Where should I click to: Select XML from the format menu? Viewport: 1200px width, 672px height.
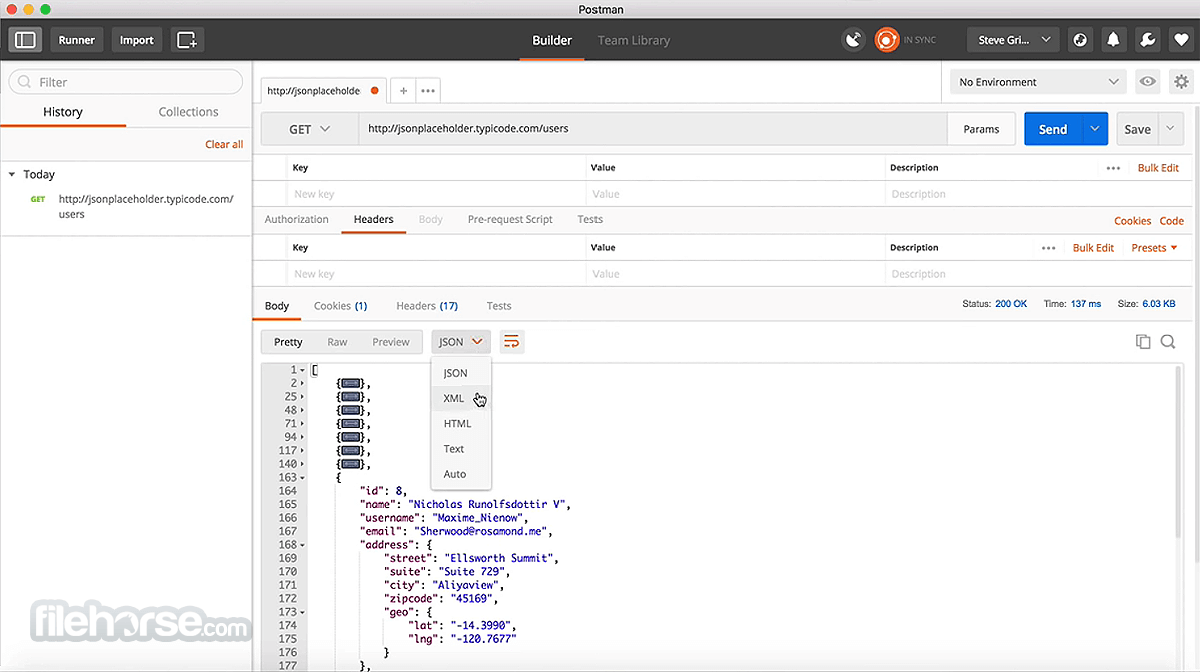tap(461, 398)
